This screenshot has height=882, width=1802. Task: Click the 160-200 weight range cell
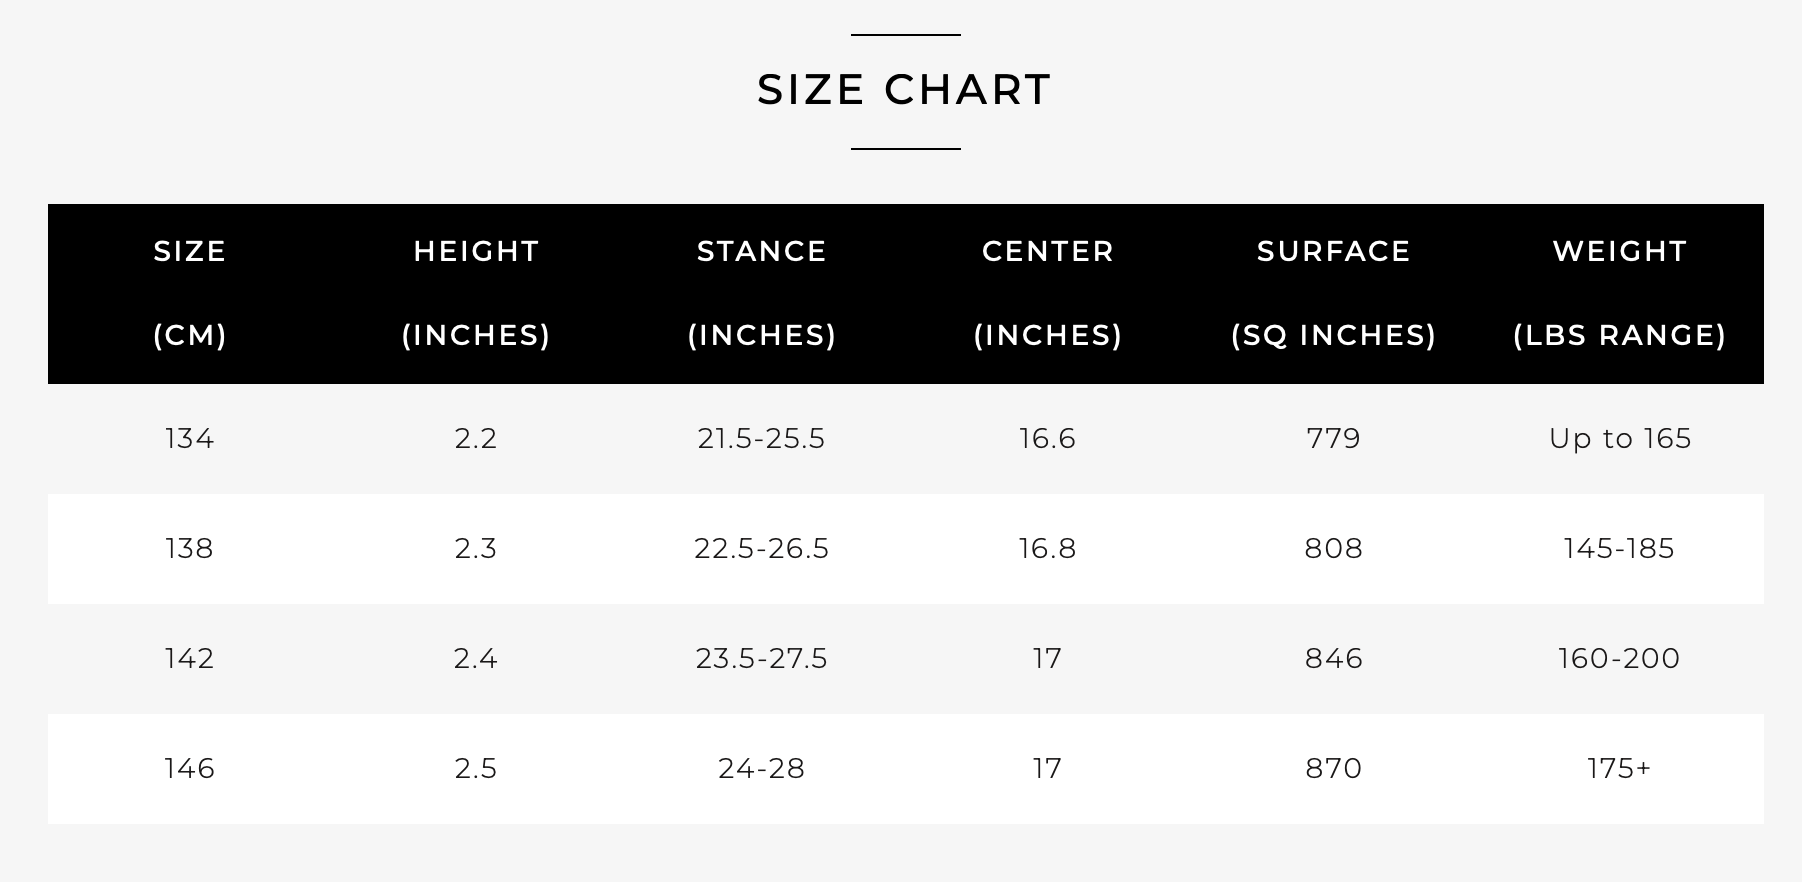click(1620, 659)
